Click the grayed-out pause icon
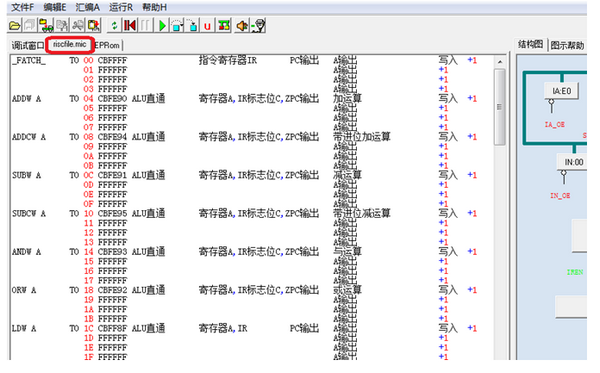The height and width of the screenshot is (373, 600). pos(145,26)
